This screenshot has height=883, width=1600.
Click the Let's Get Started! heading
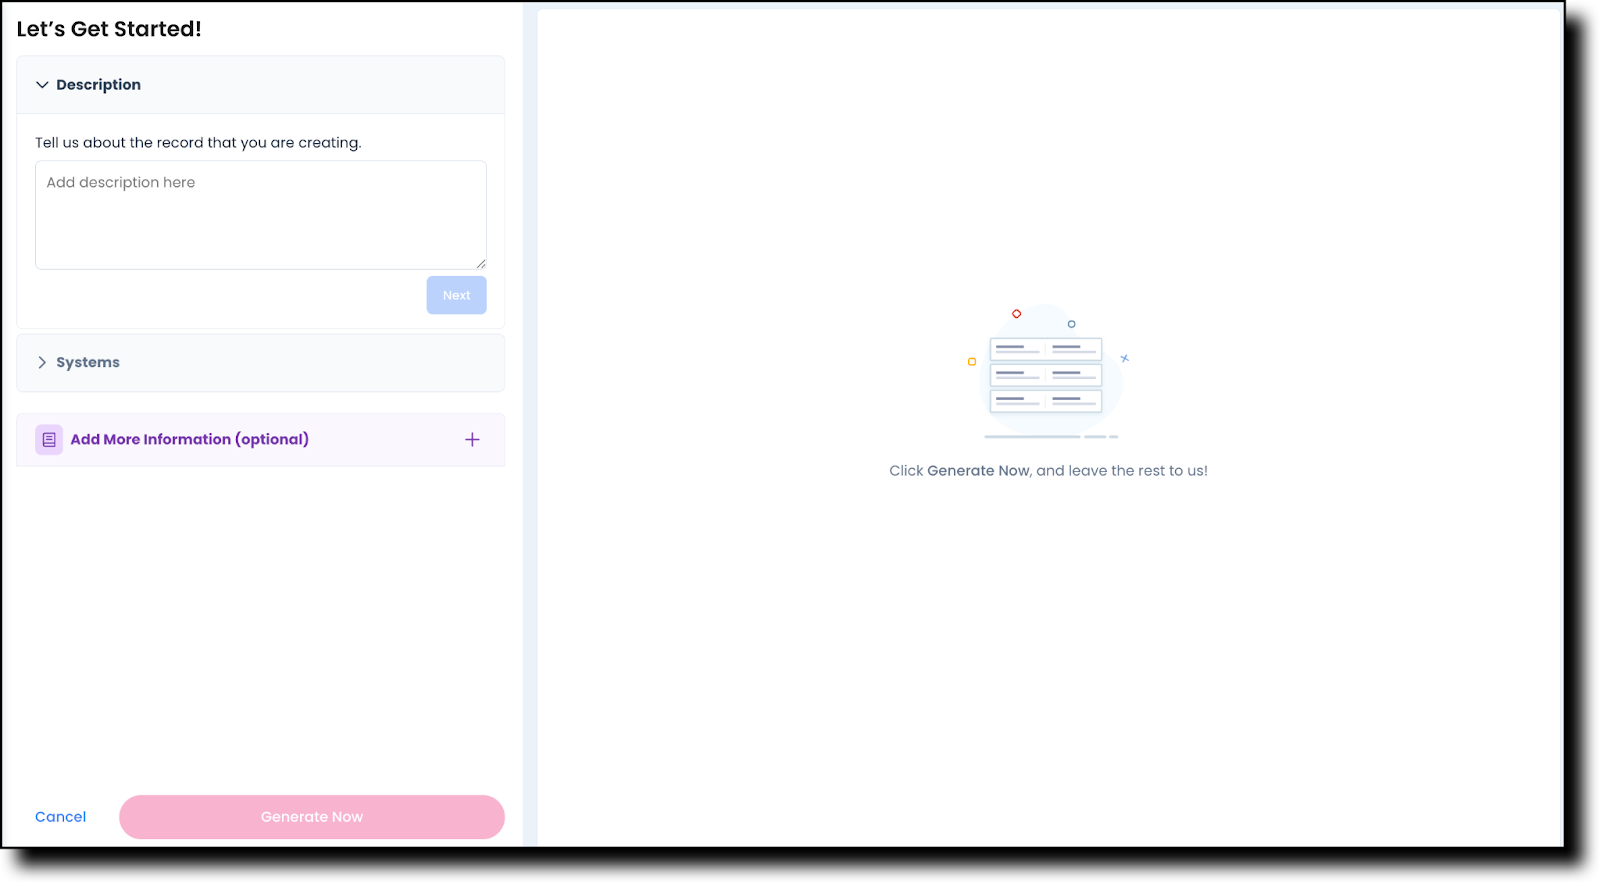click(x=109, y=29)
